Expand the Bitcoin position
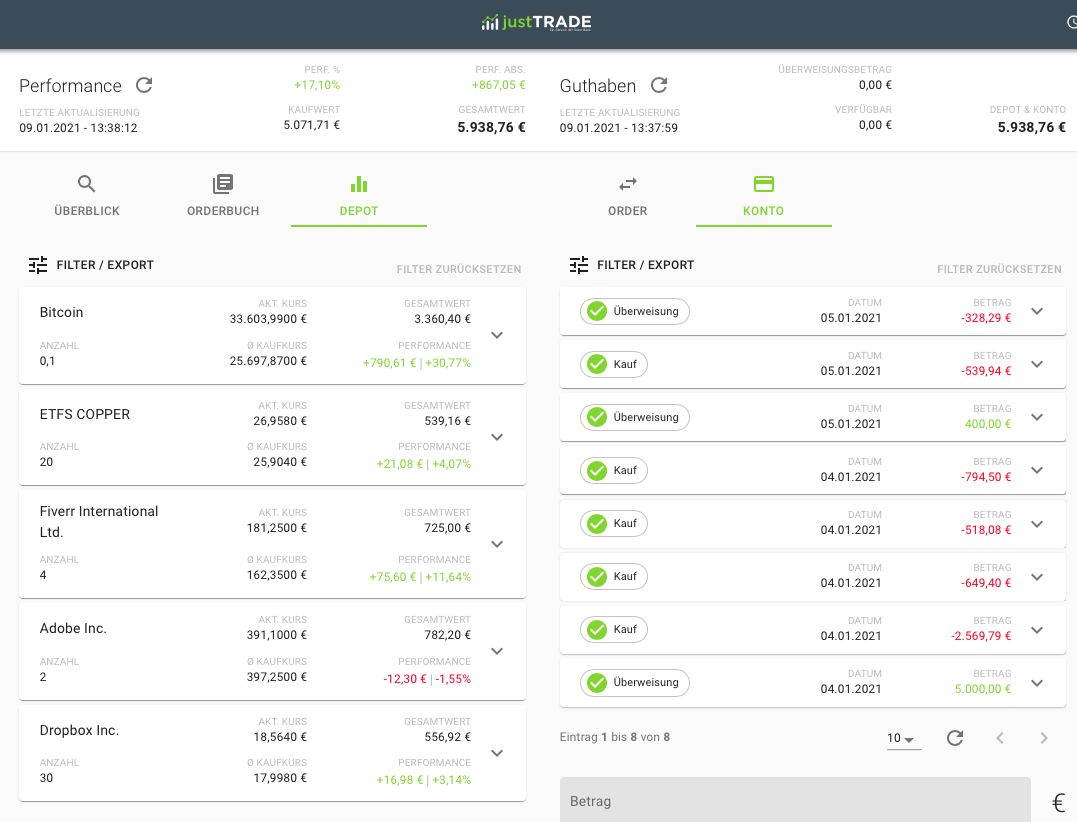Viewport: 1077px width, 822px height. tap(497, 335)
